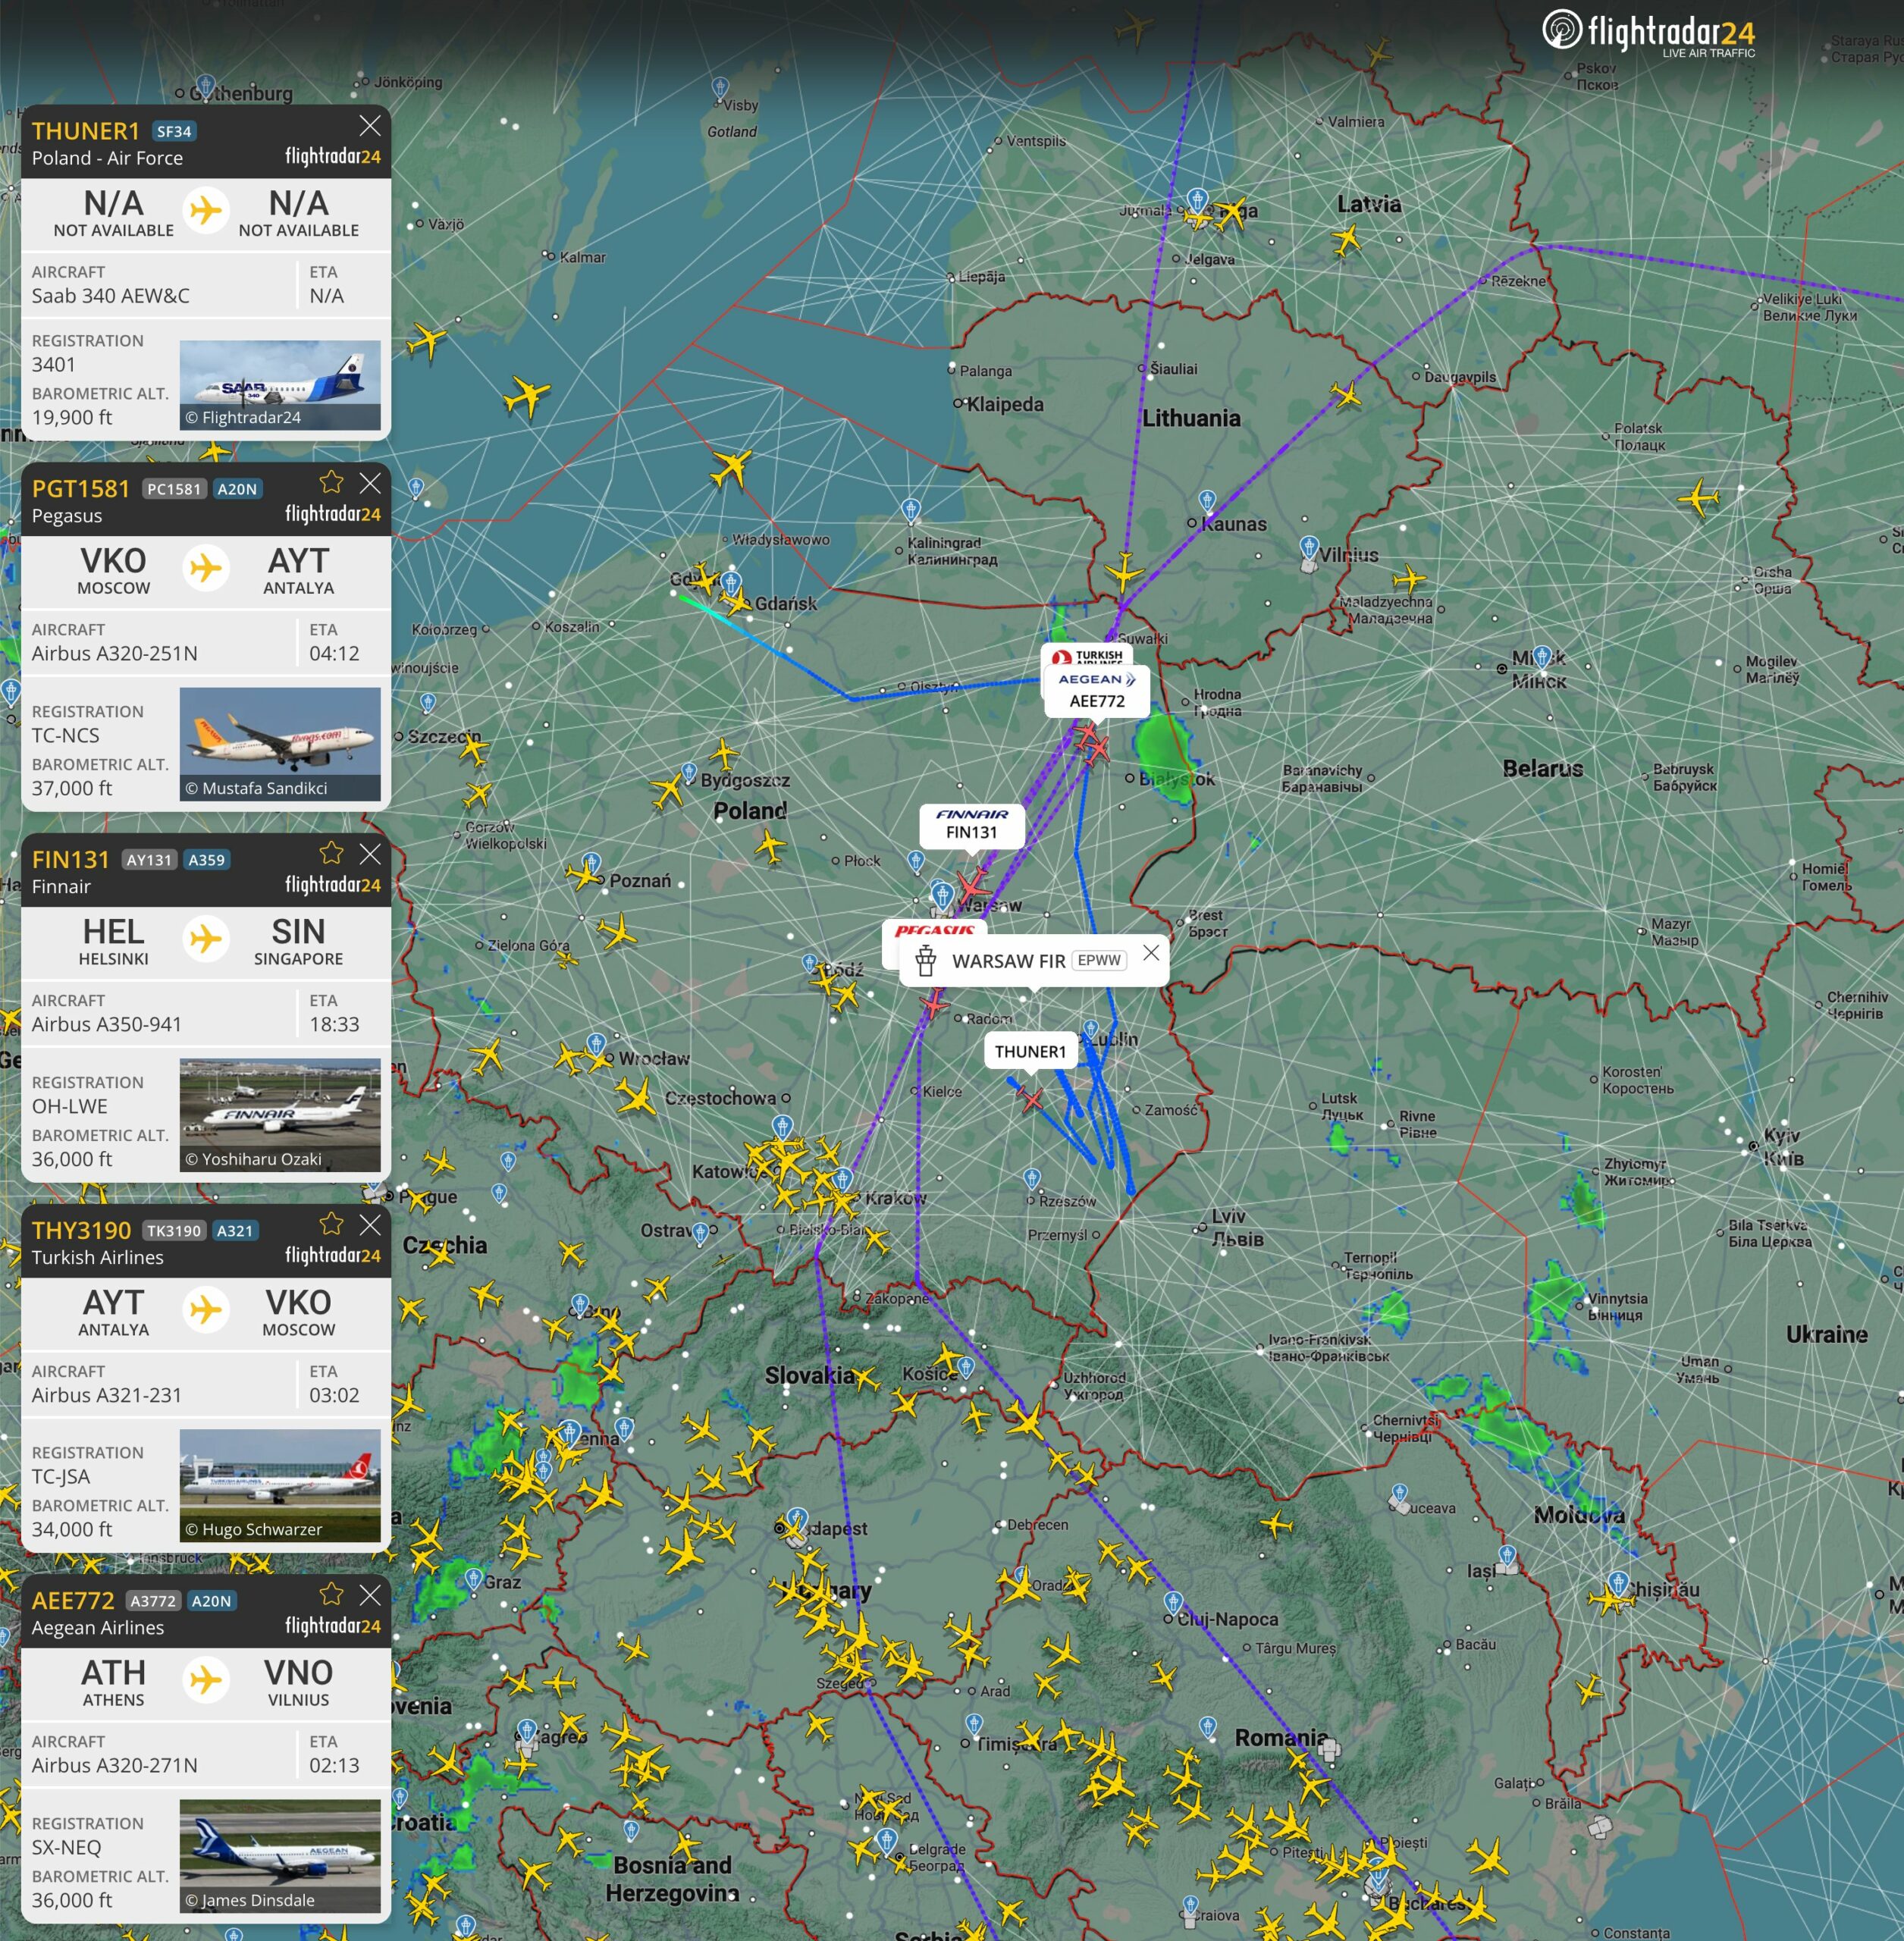Viewport: 1904px width, 1941px height.
Task: Dismiss the WARSAW FIR popup
Action: tap(1151, 953)
